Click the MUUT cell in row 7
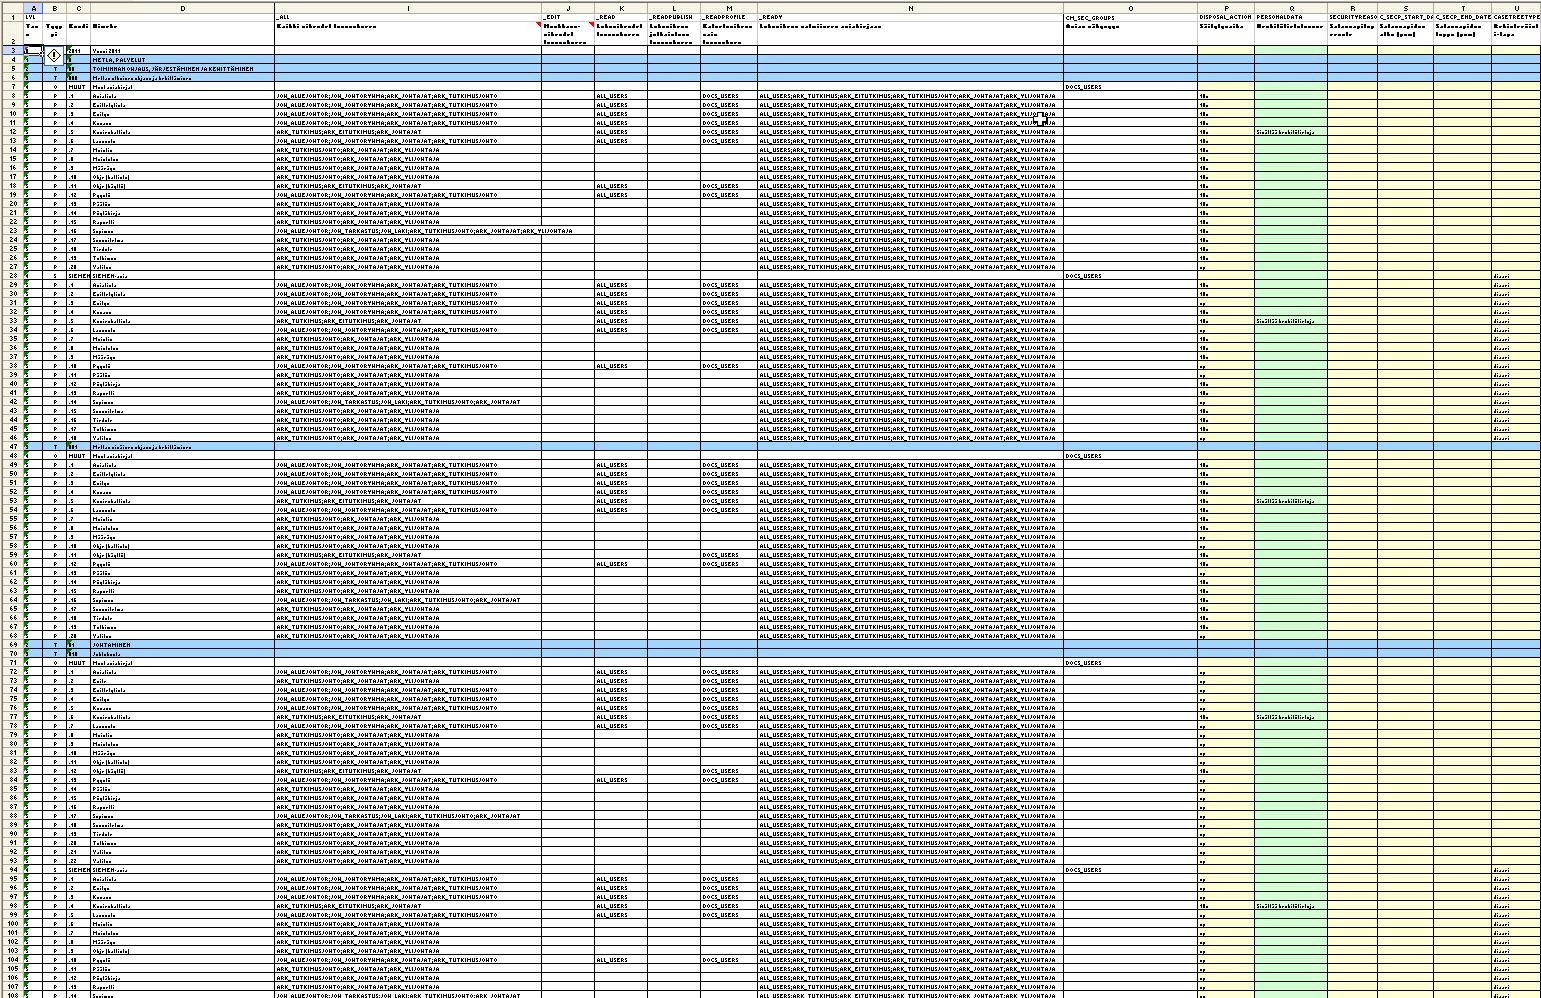Image resolution: width=1541 pixels, height=998 pixels. pyautogui.click(x=79, y=87)
